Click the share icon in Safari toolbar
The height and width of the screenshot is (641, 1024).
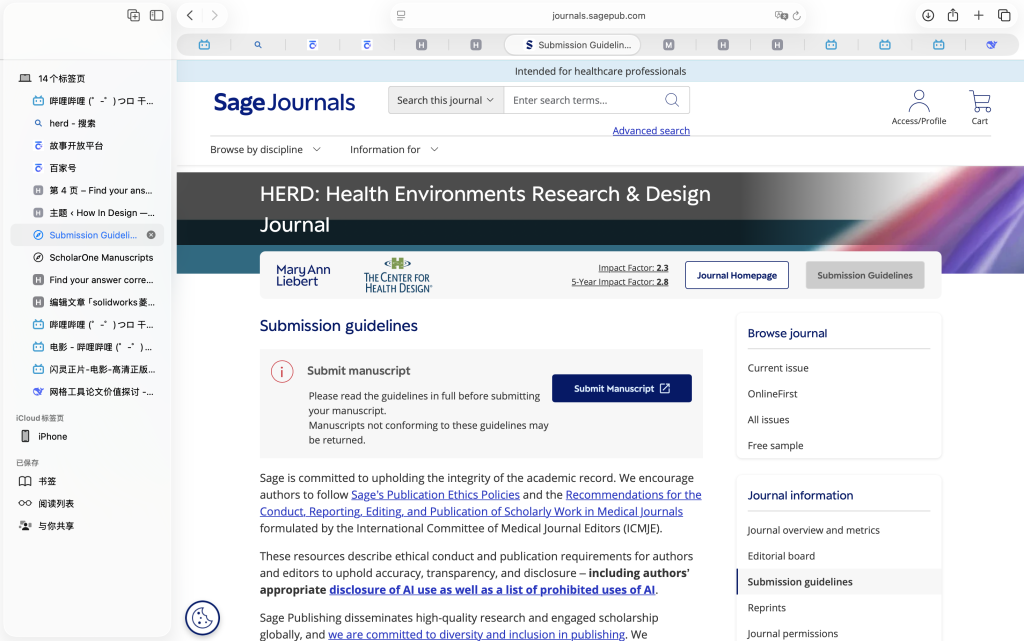coord(953,15)
